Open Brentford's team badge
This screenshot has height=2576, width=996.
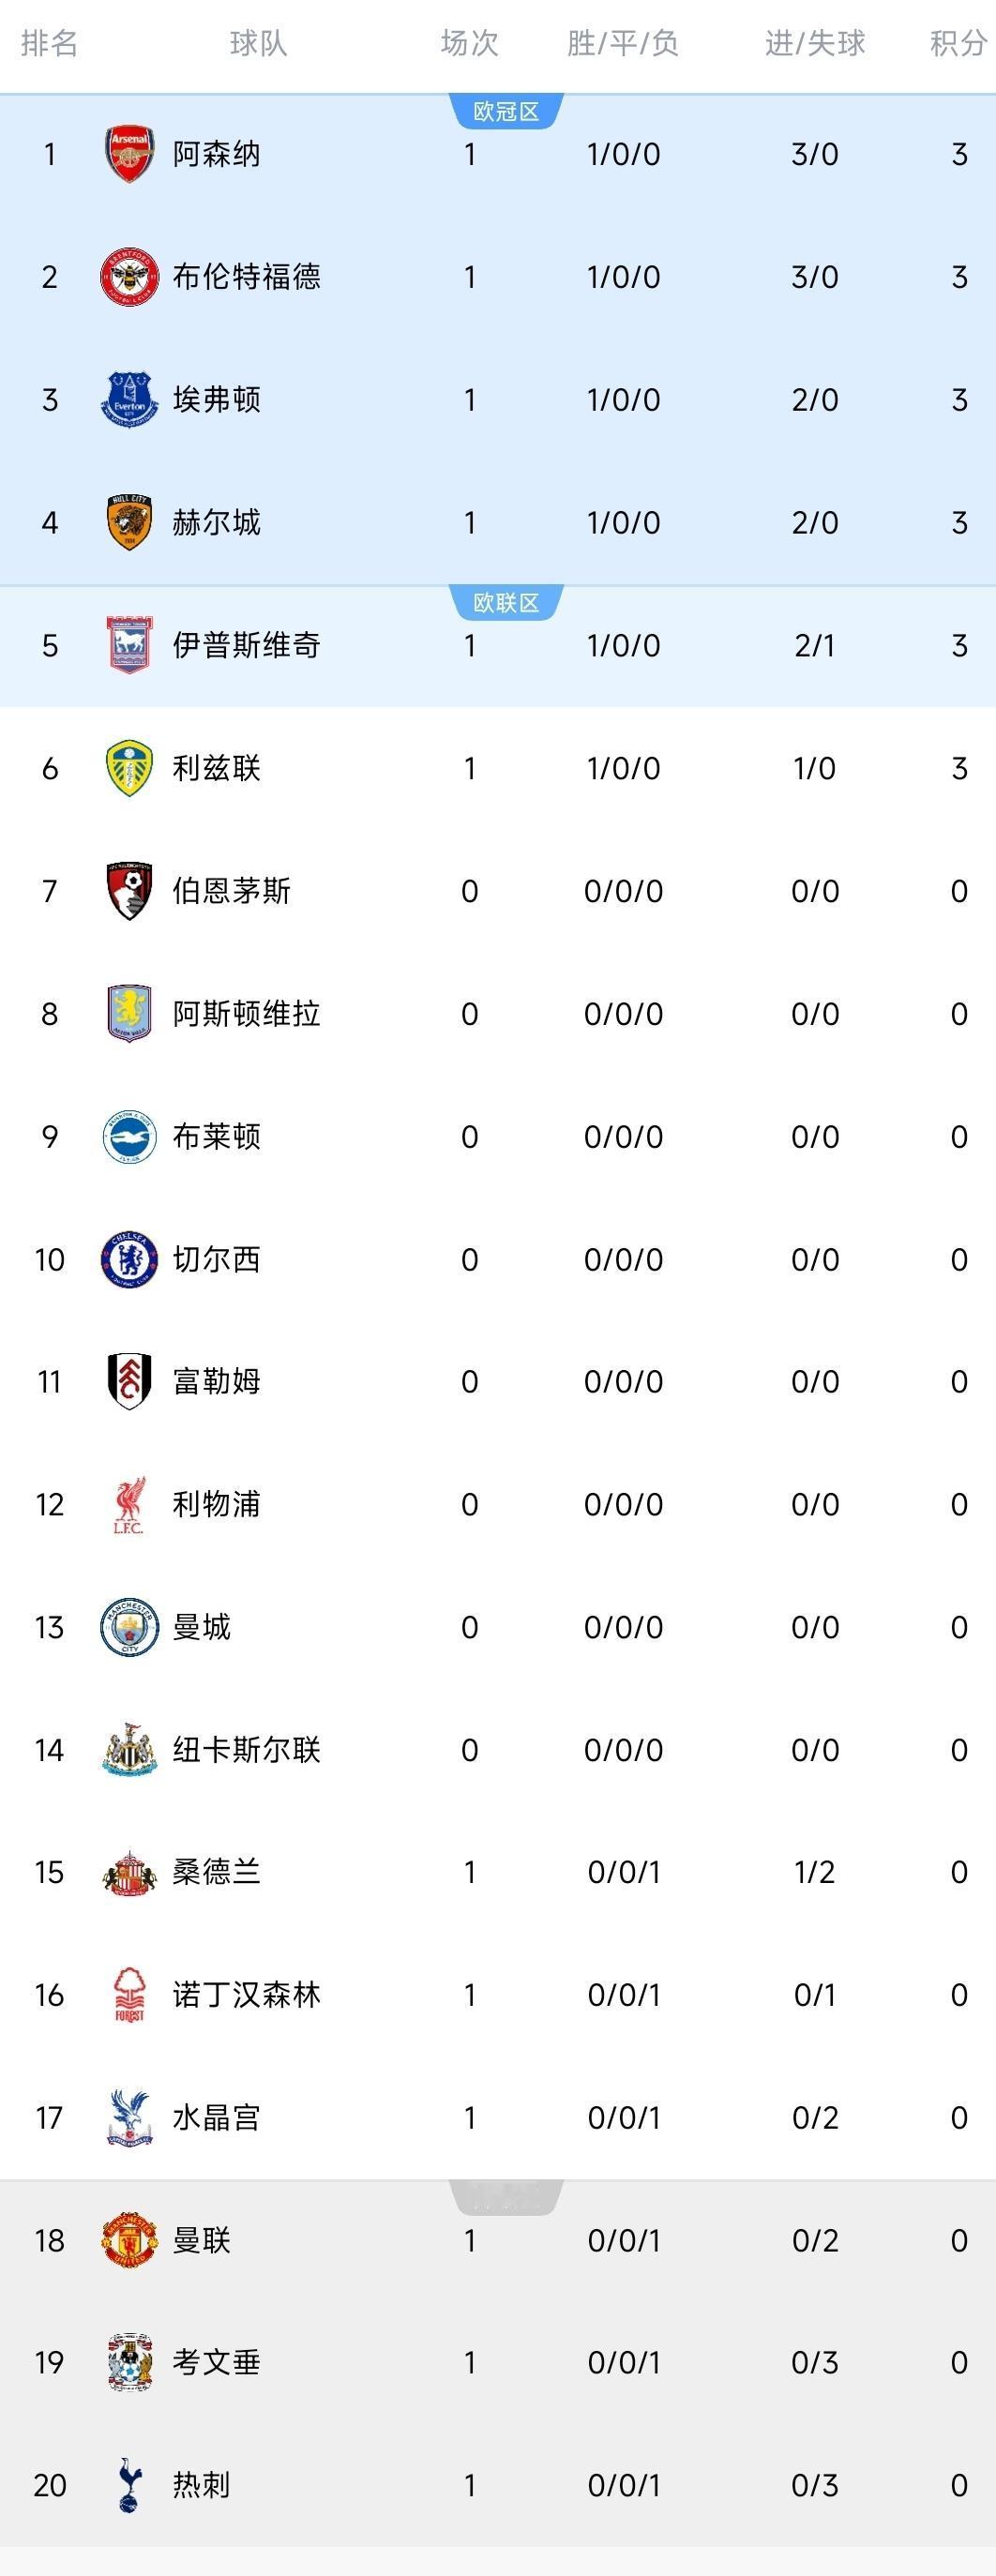coord(129,277)
